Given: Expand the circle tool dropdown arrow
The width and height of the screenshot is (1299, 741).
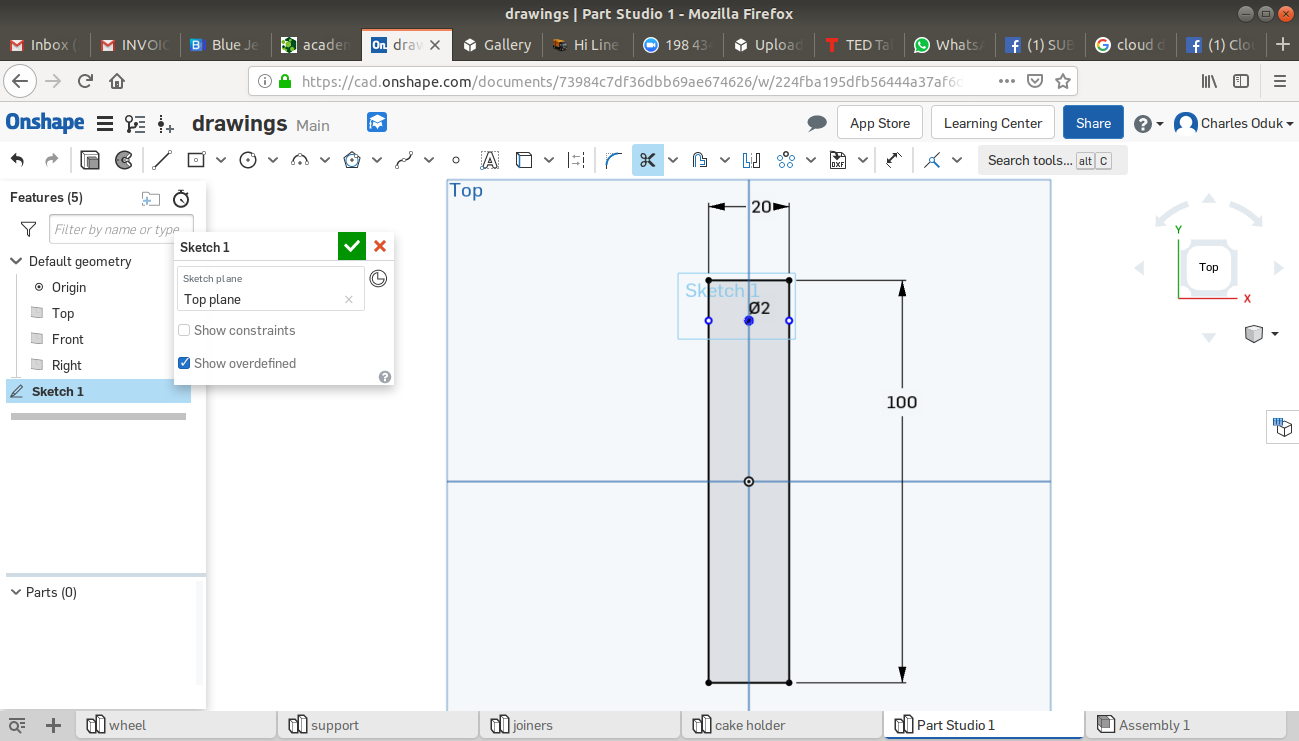Looking at the screenshot, I should 273,160.
